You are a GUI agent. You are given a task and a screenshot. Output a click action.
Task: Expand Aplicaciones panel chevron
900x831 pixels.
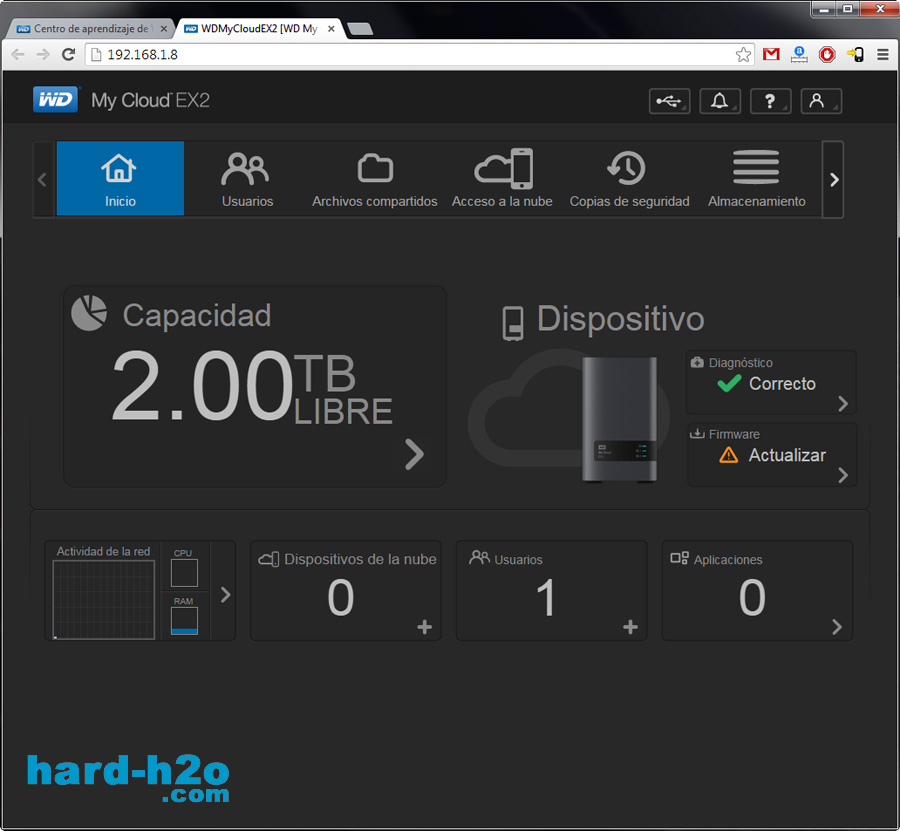pyautogui.click(x=837, y=627)
